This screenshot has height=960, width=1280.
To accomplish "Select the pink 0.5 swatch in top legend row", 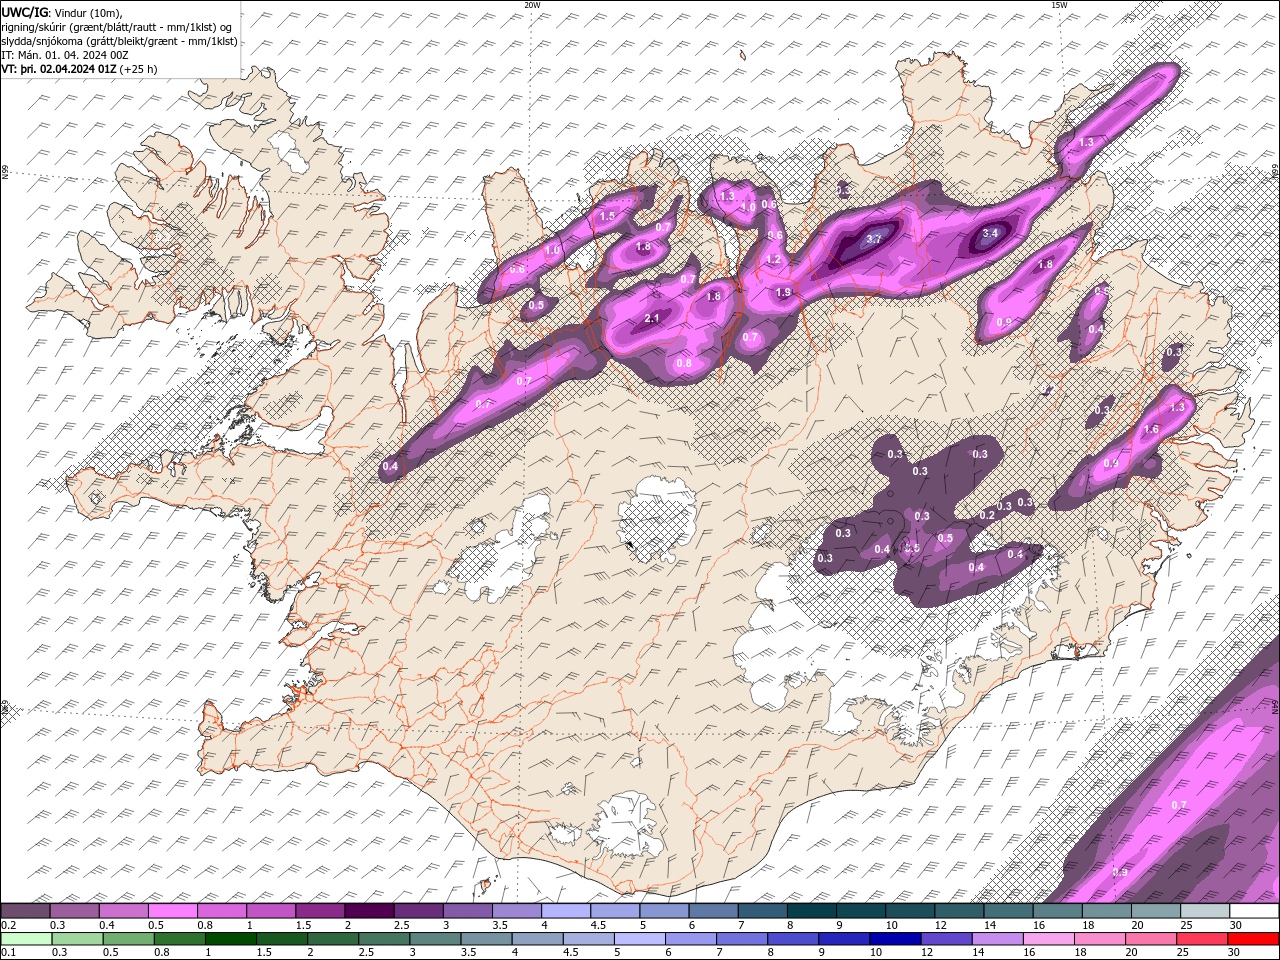I will (172, 911).
